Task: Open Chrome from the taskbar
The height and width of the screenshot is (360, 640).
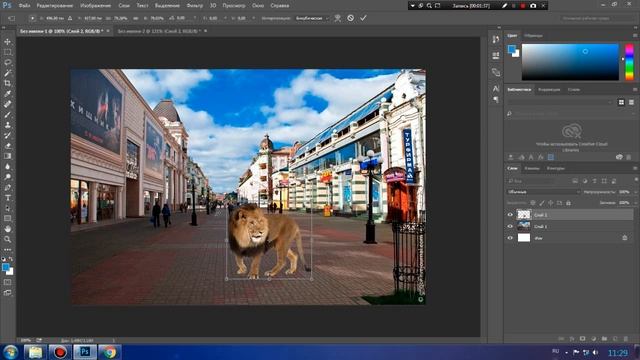Action: coord(109,352)
